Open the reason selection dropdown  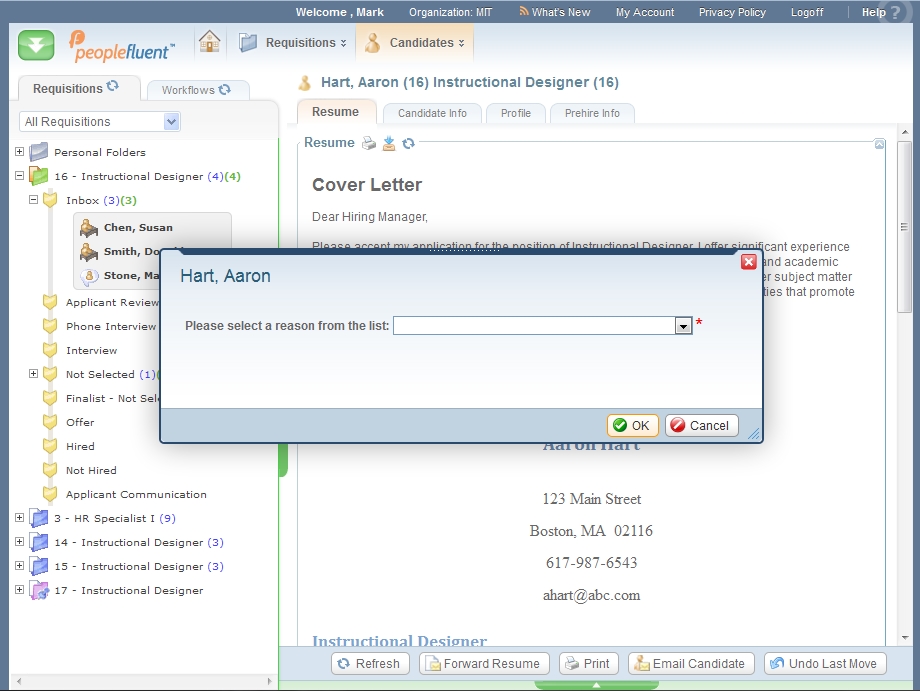pyautogui.click(x=683, y=326)
